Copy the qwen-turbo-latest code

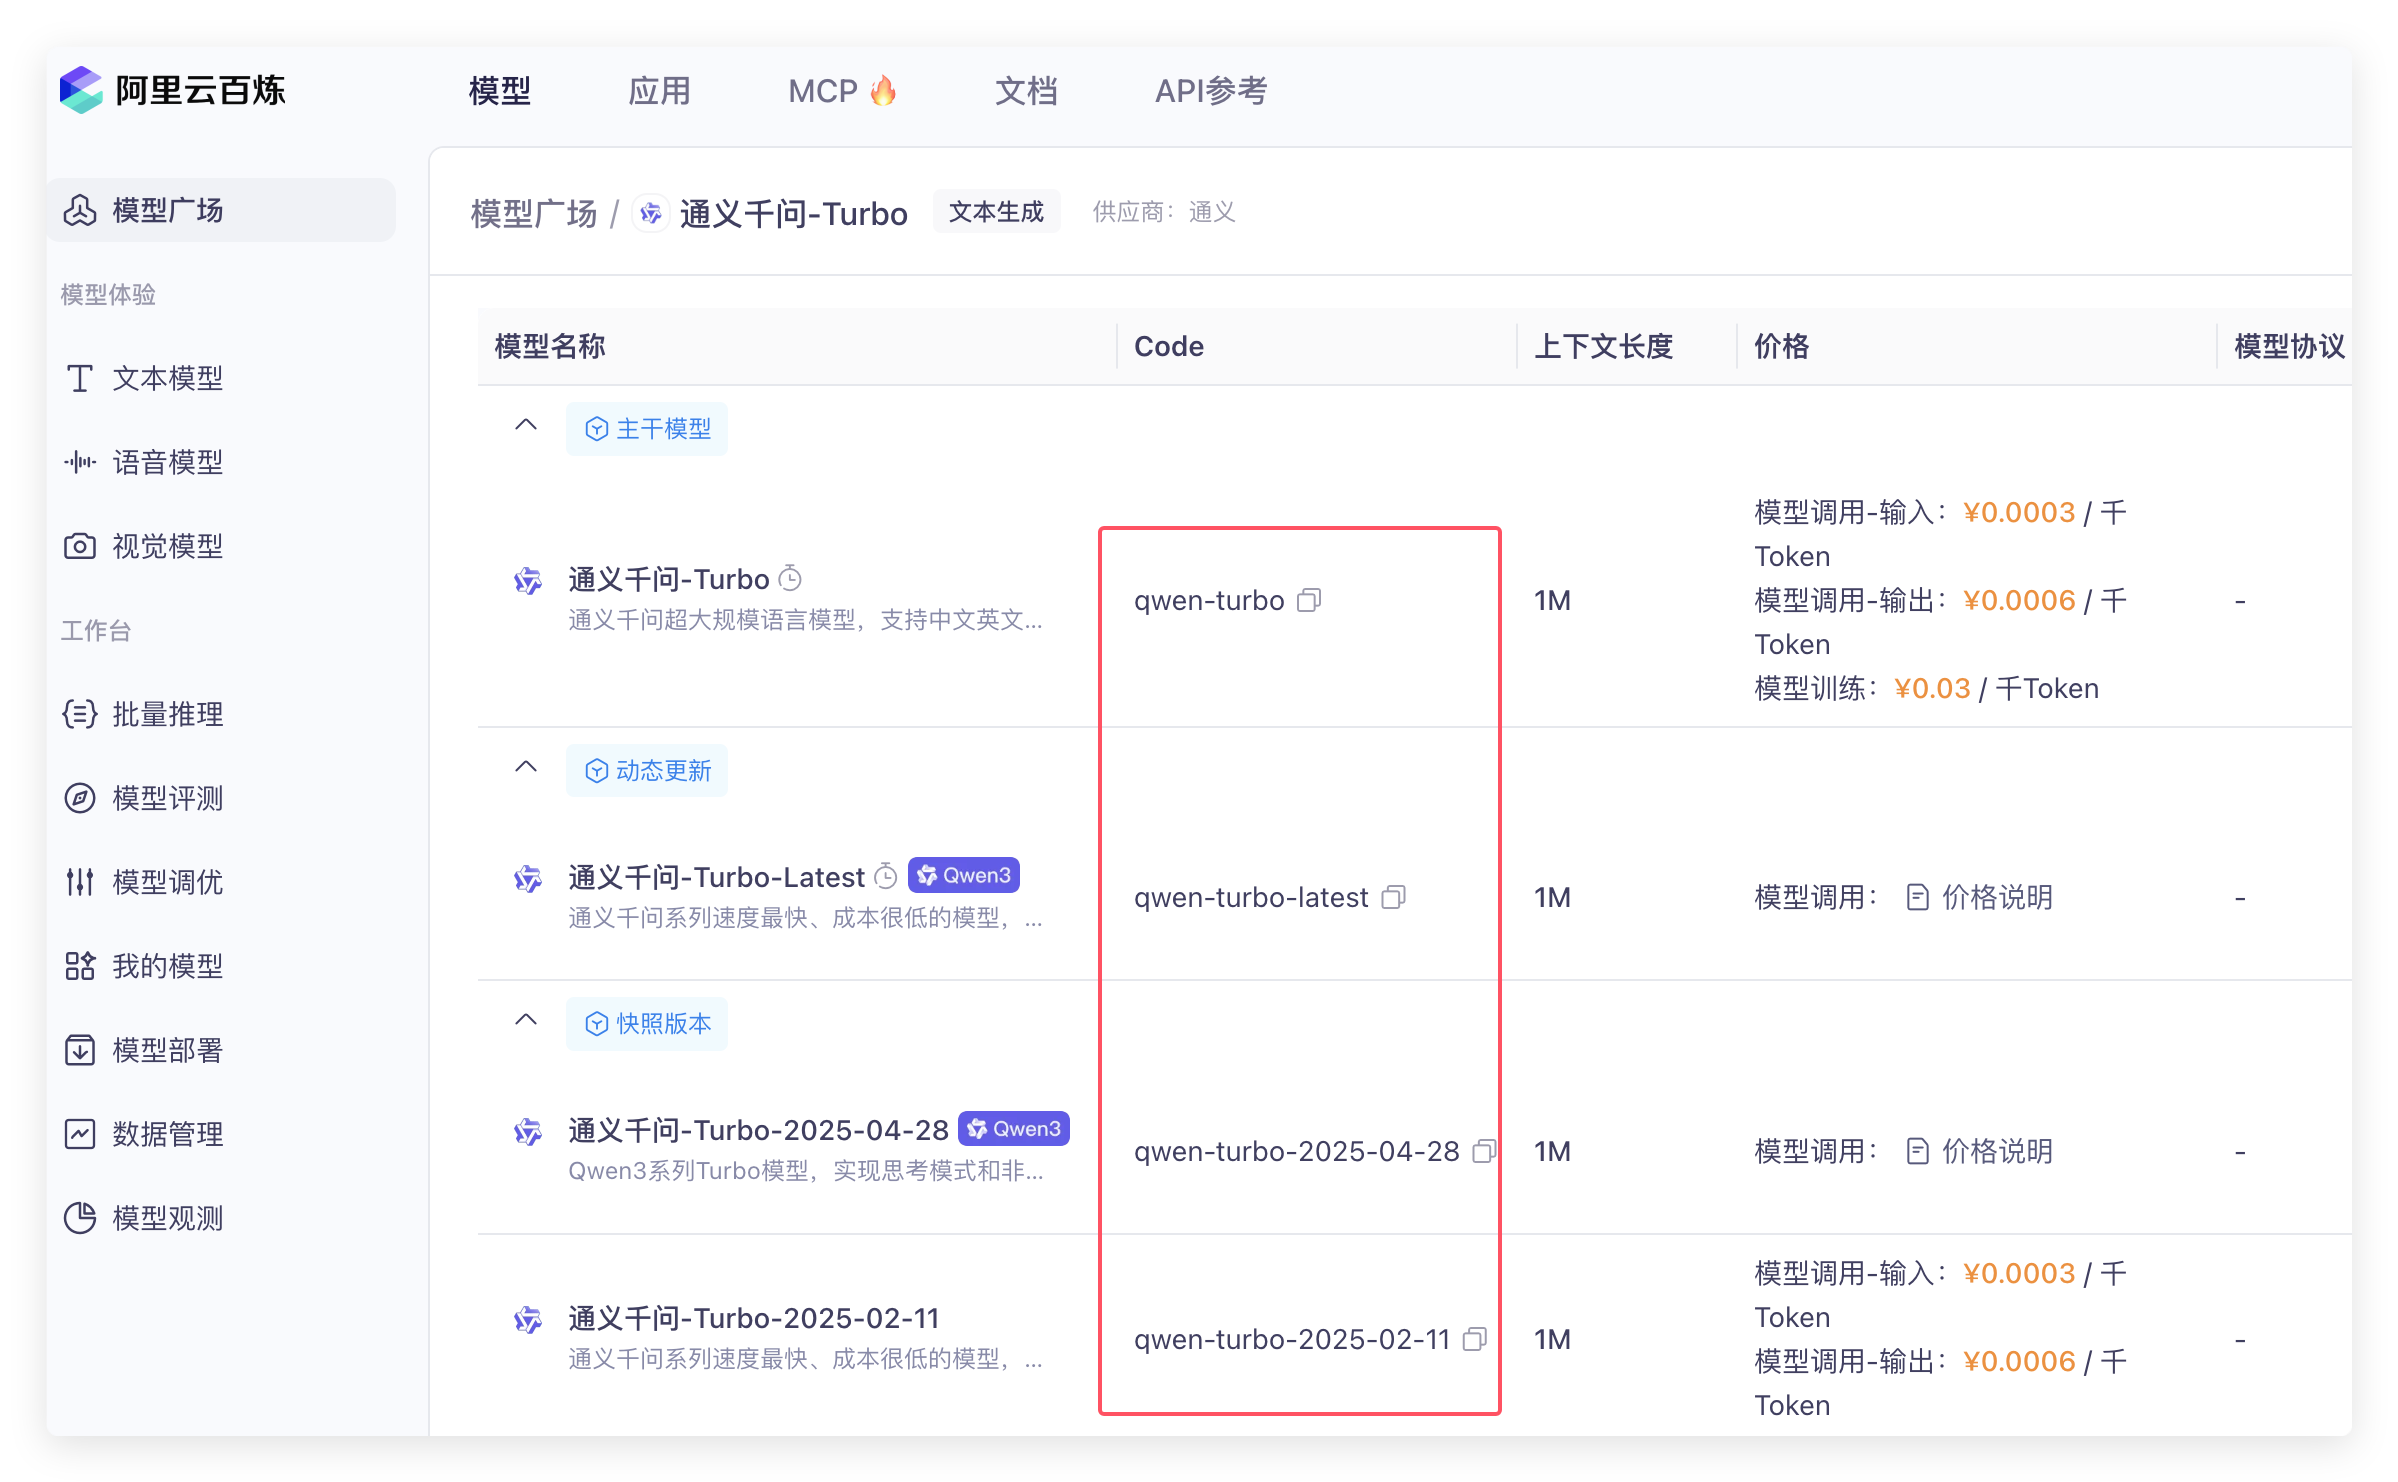pos(1393,897)
